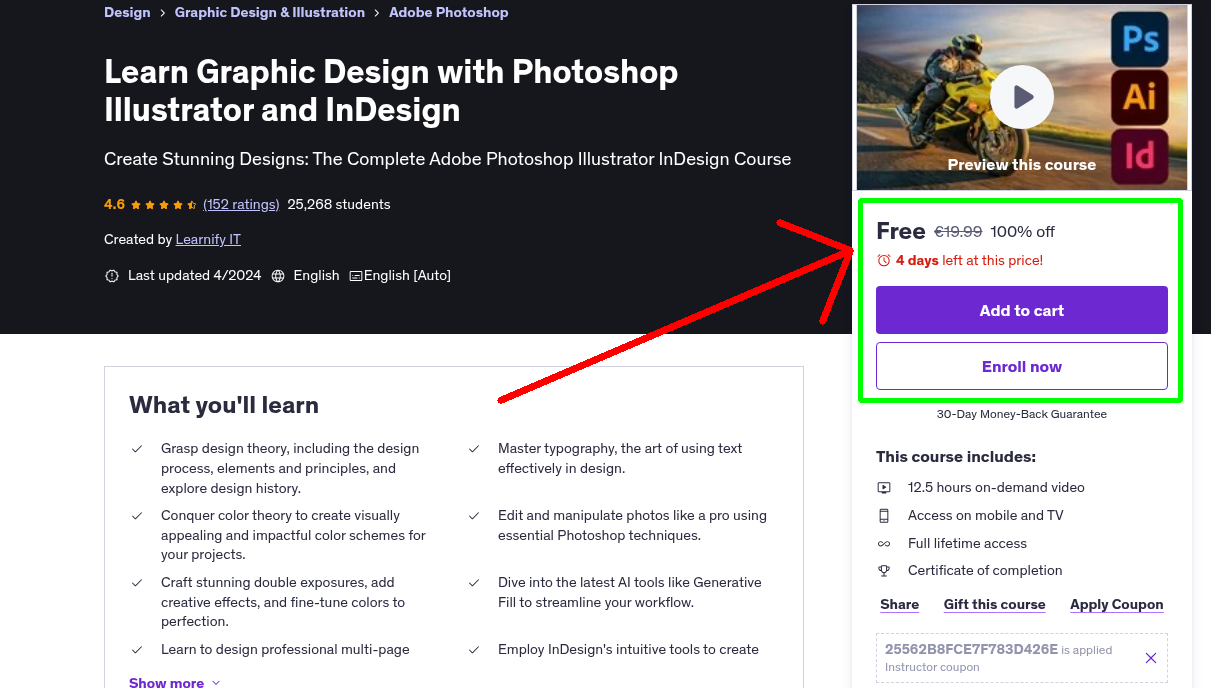Image resolution: width=1211 pixels, height=688 pixels.
Task: Click the This course includes heading
Action: [x=956, y=457]
